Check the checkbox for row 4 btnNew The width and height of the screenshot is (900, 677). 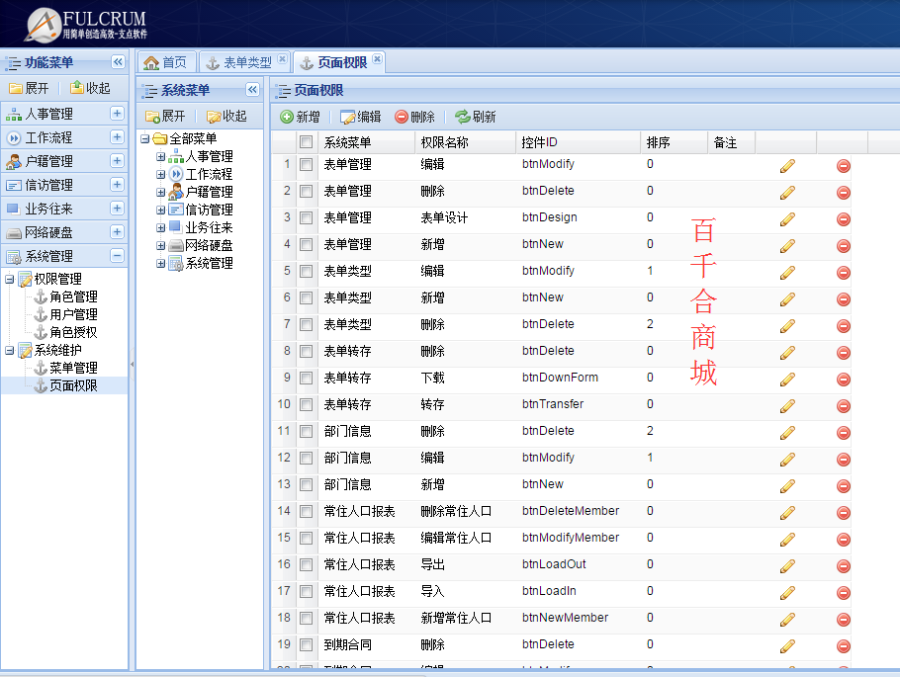point(306,245)
